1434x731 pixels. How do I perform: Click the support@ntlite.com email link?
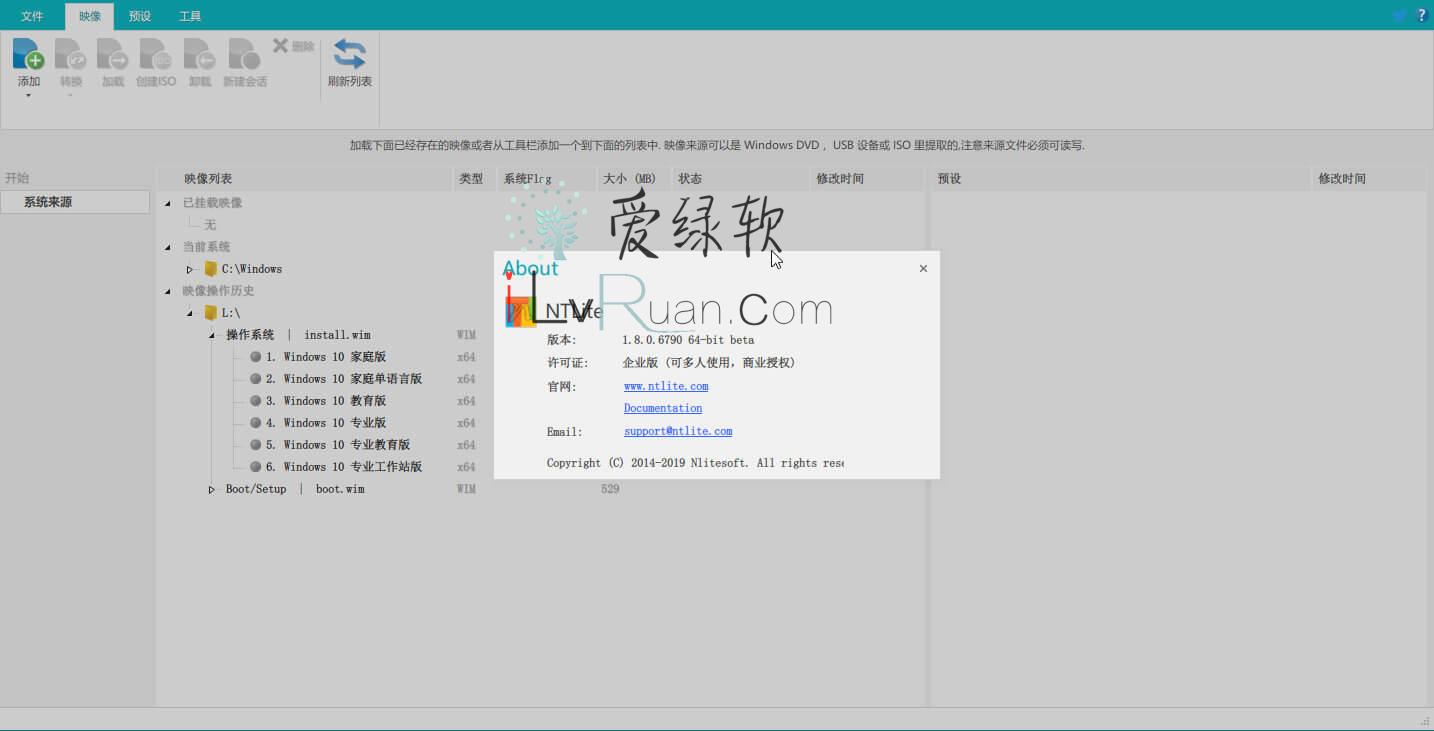click(x=678, y=431)
